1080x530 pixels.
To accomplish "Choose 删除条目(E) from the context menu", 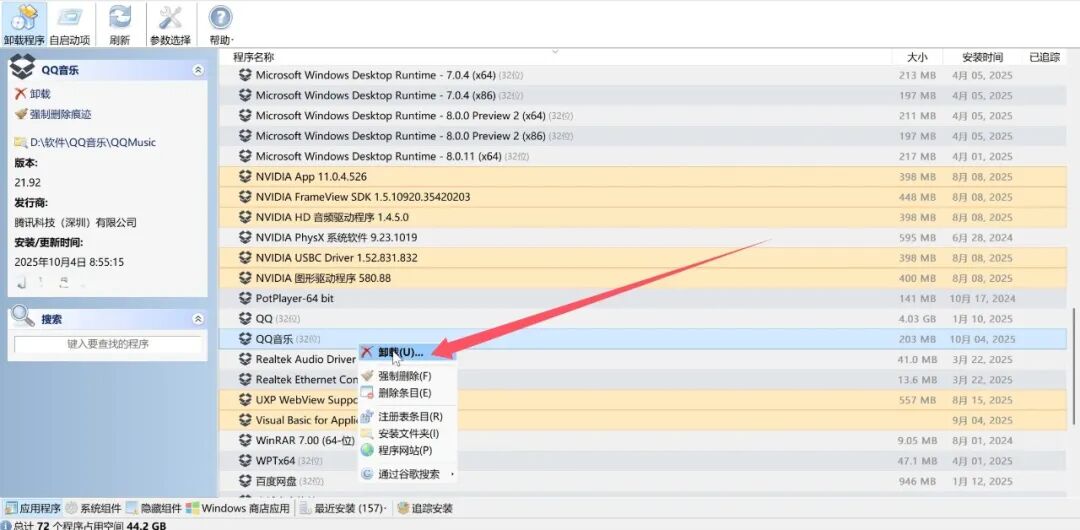I will point(407,393).
